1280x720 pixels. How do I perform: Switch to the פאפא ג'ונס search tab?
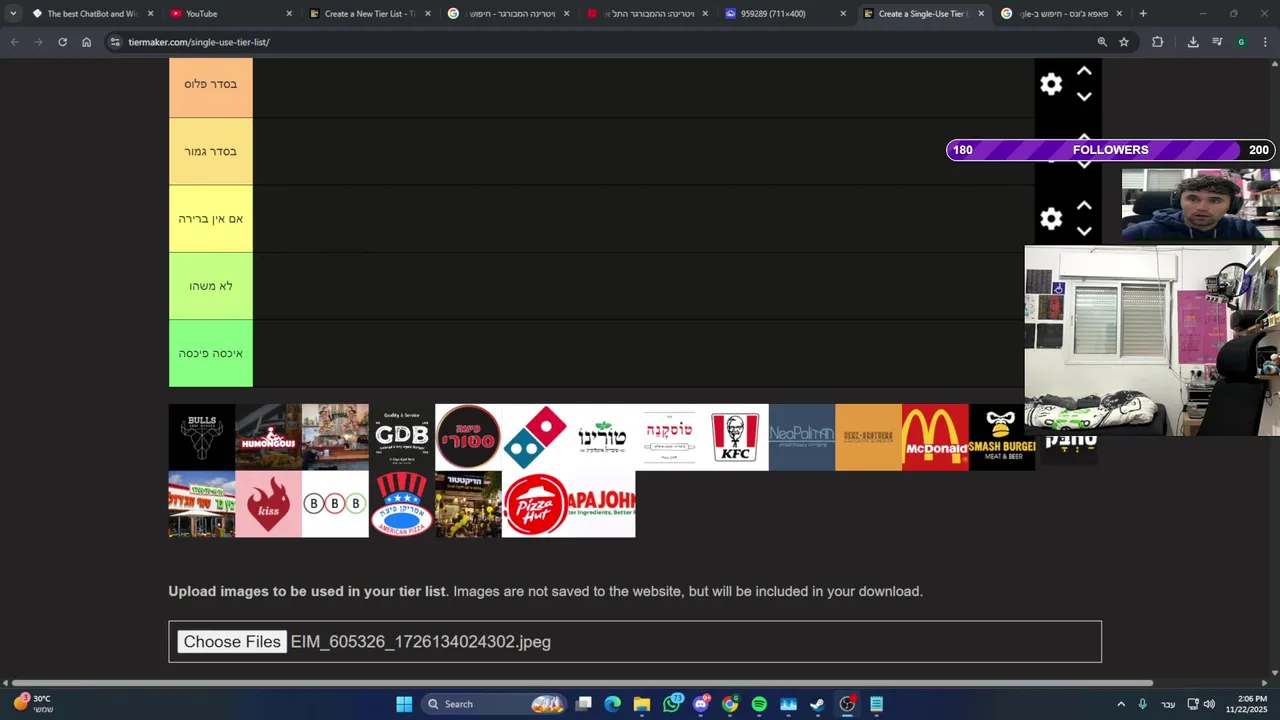tap(1060, 14)
